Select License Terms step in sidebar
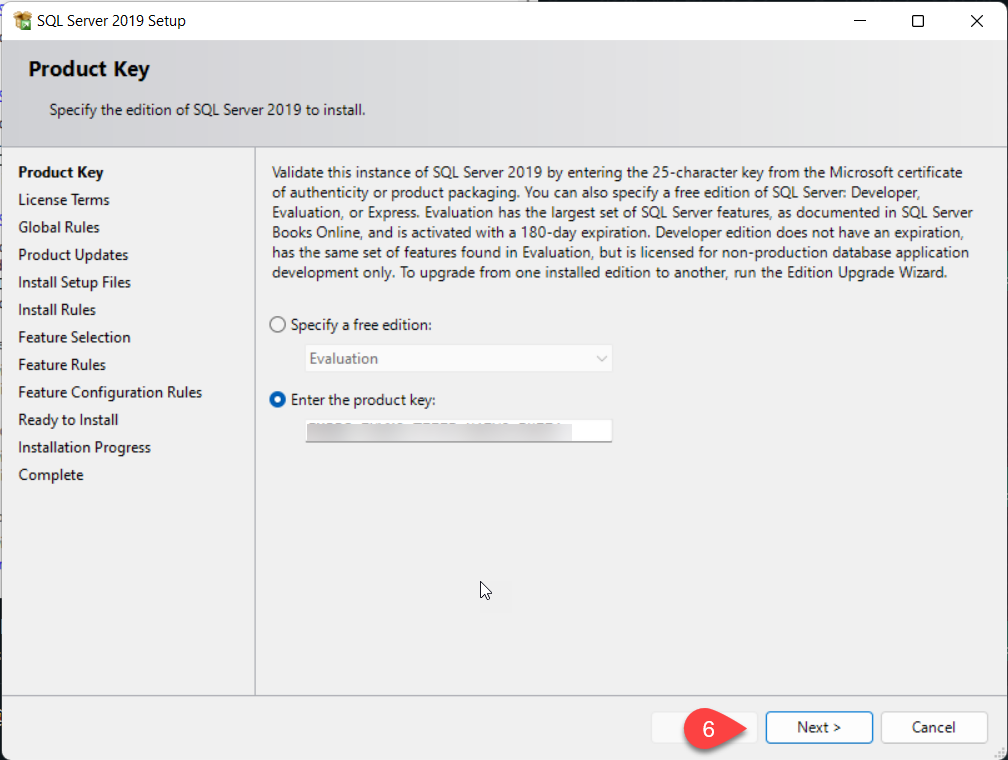 click(x=64, y=200)
